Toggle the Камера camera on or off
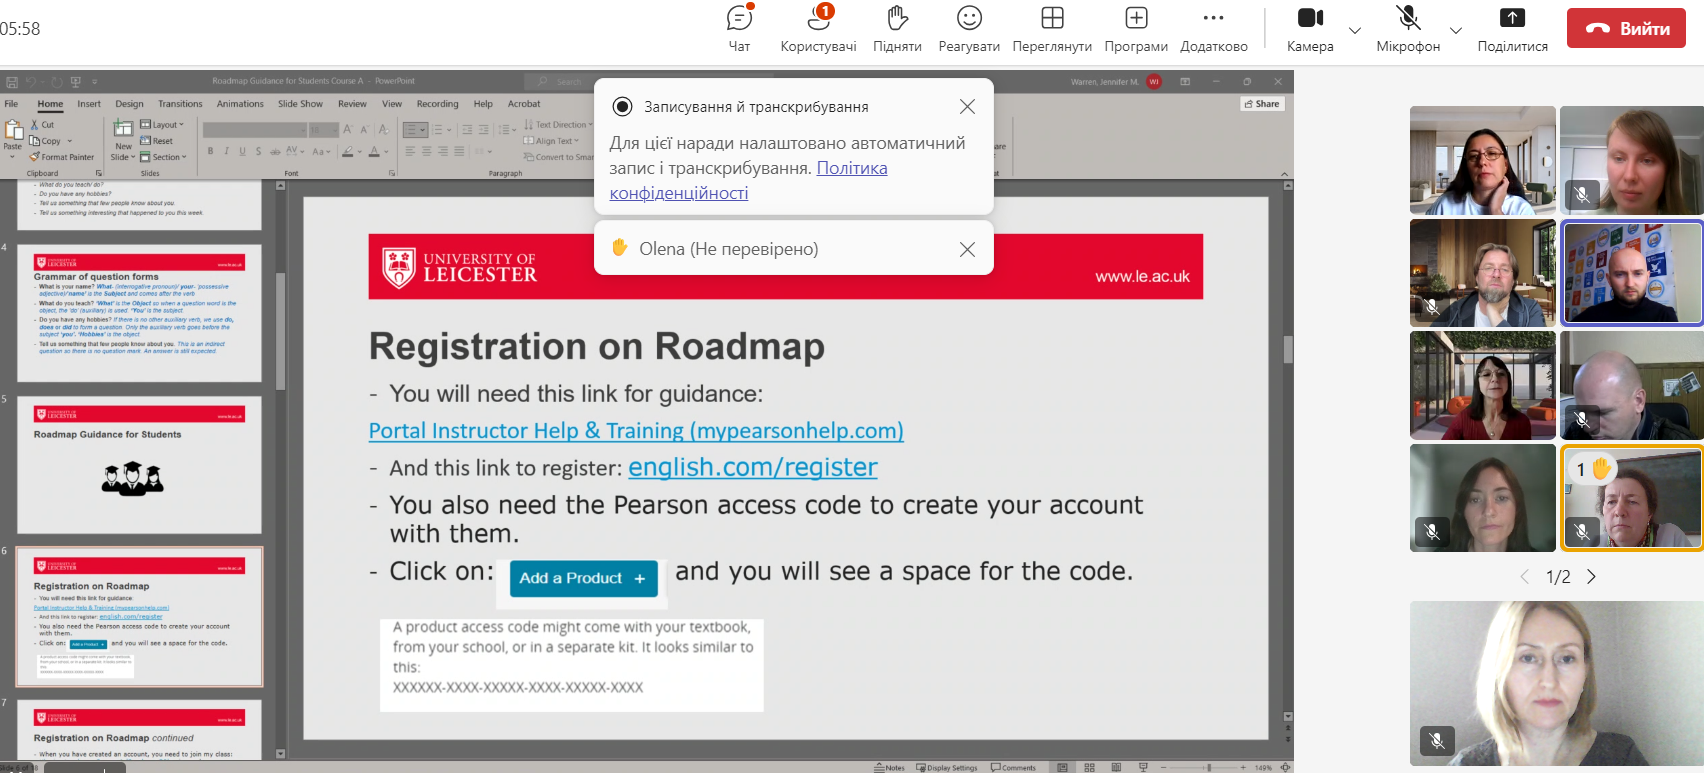The width and height of the screenshot is (1704, 773). (1310, 29)
